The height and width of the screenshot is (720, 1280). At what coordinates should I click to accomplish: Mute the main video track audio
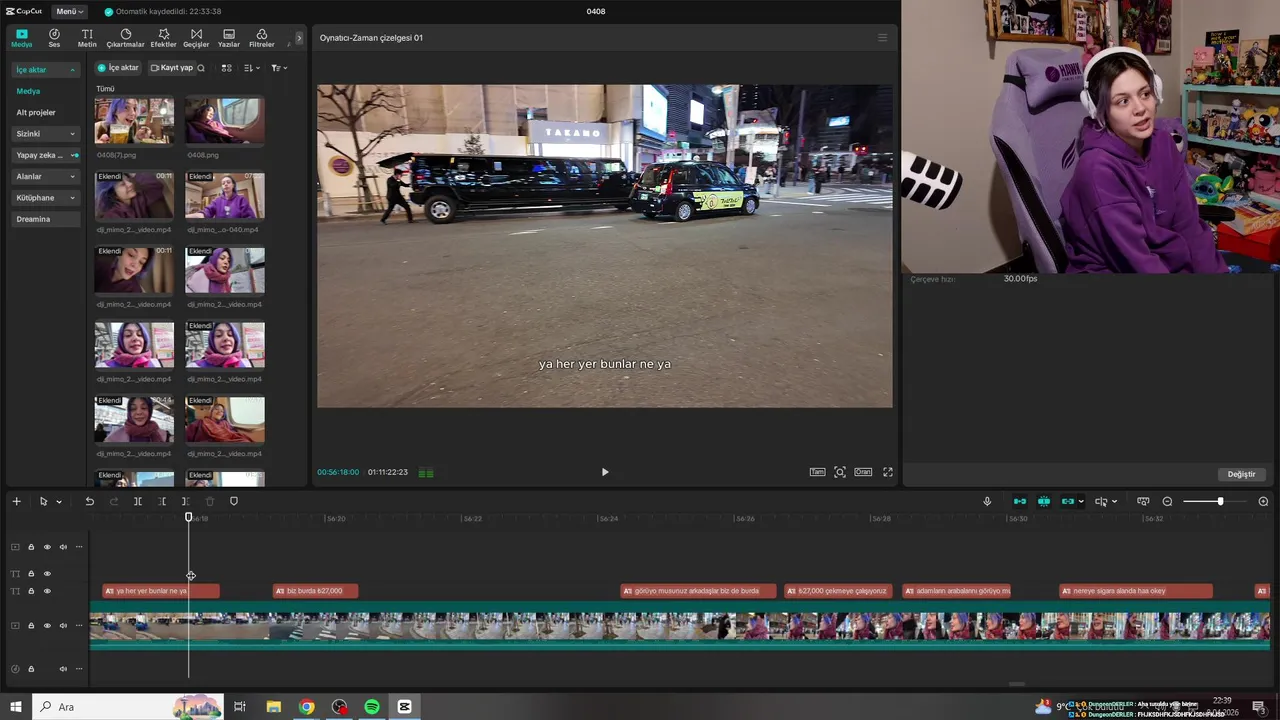click(63, 626)
